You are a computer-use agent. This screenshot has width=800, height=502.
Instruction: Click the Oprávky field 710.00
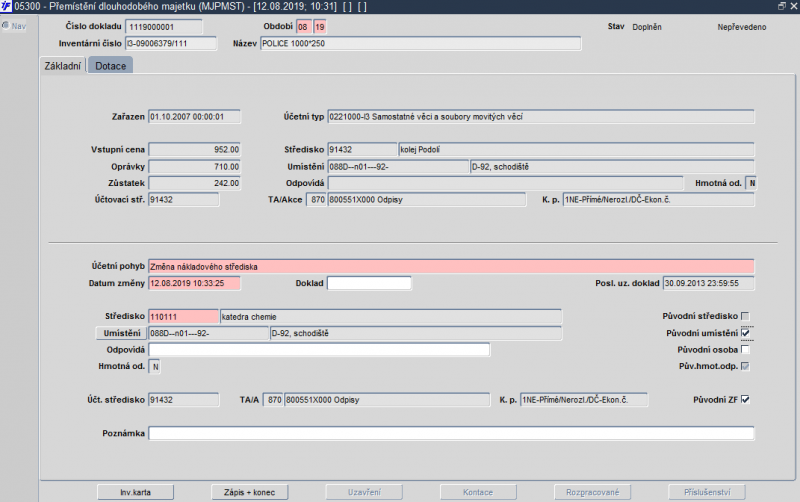(x=194, y=167)
